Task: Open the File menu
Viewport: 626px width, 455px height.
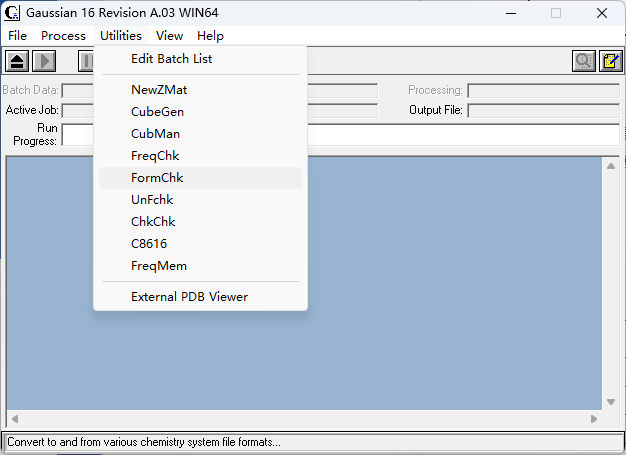Action: tap(18, 36)
